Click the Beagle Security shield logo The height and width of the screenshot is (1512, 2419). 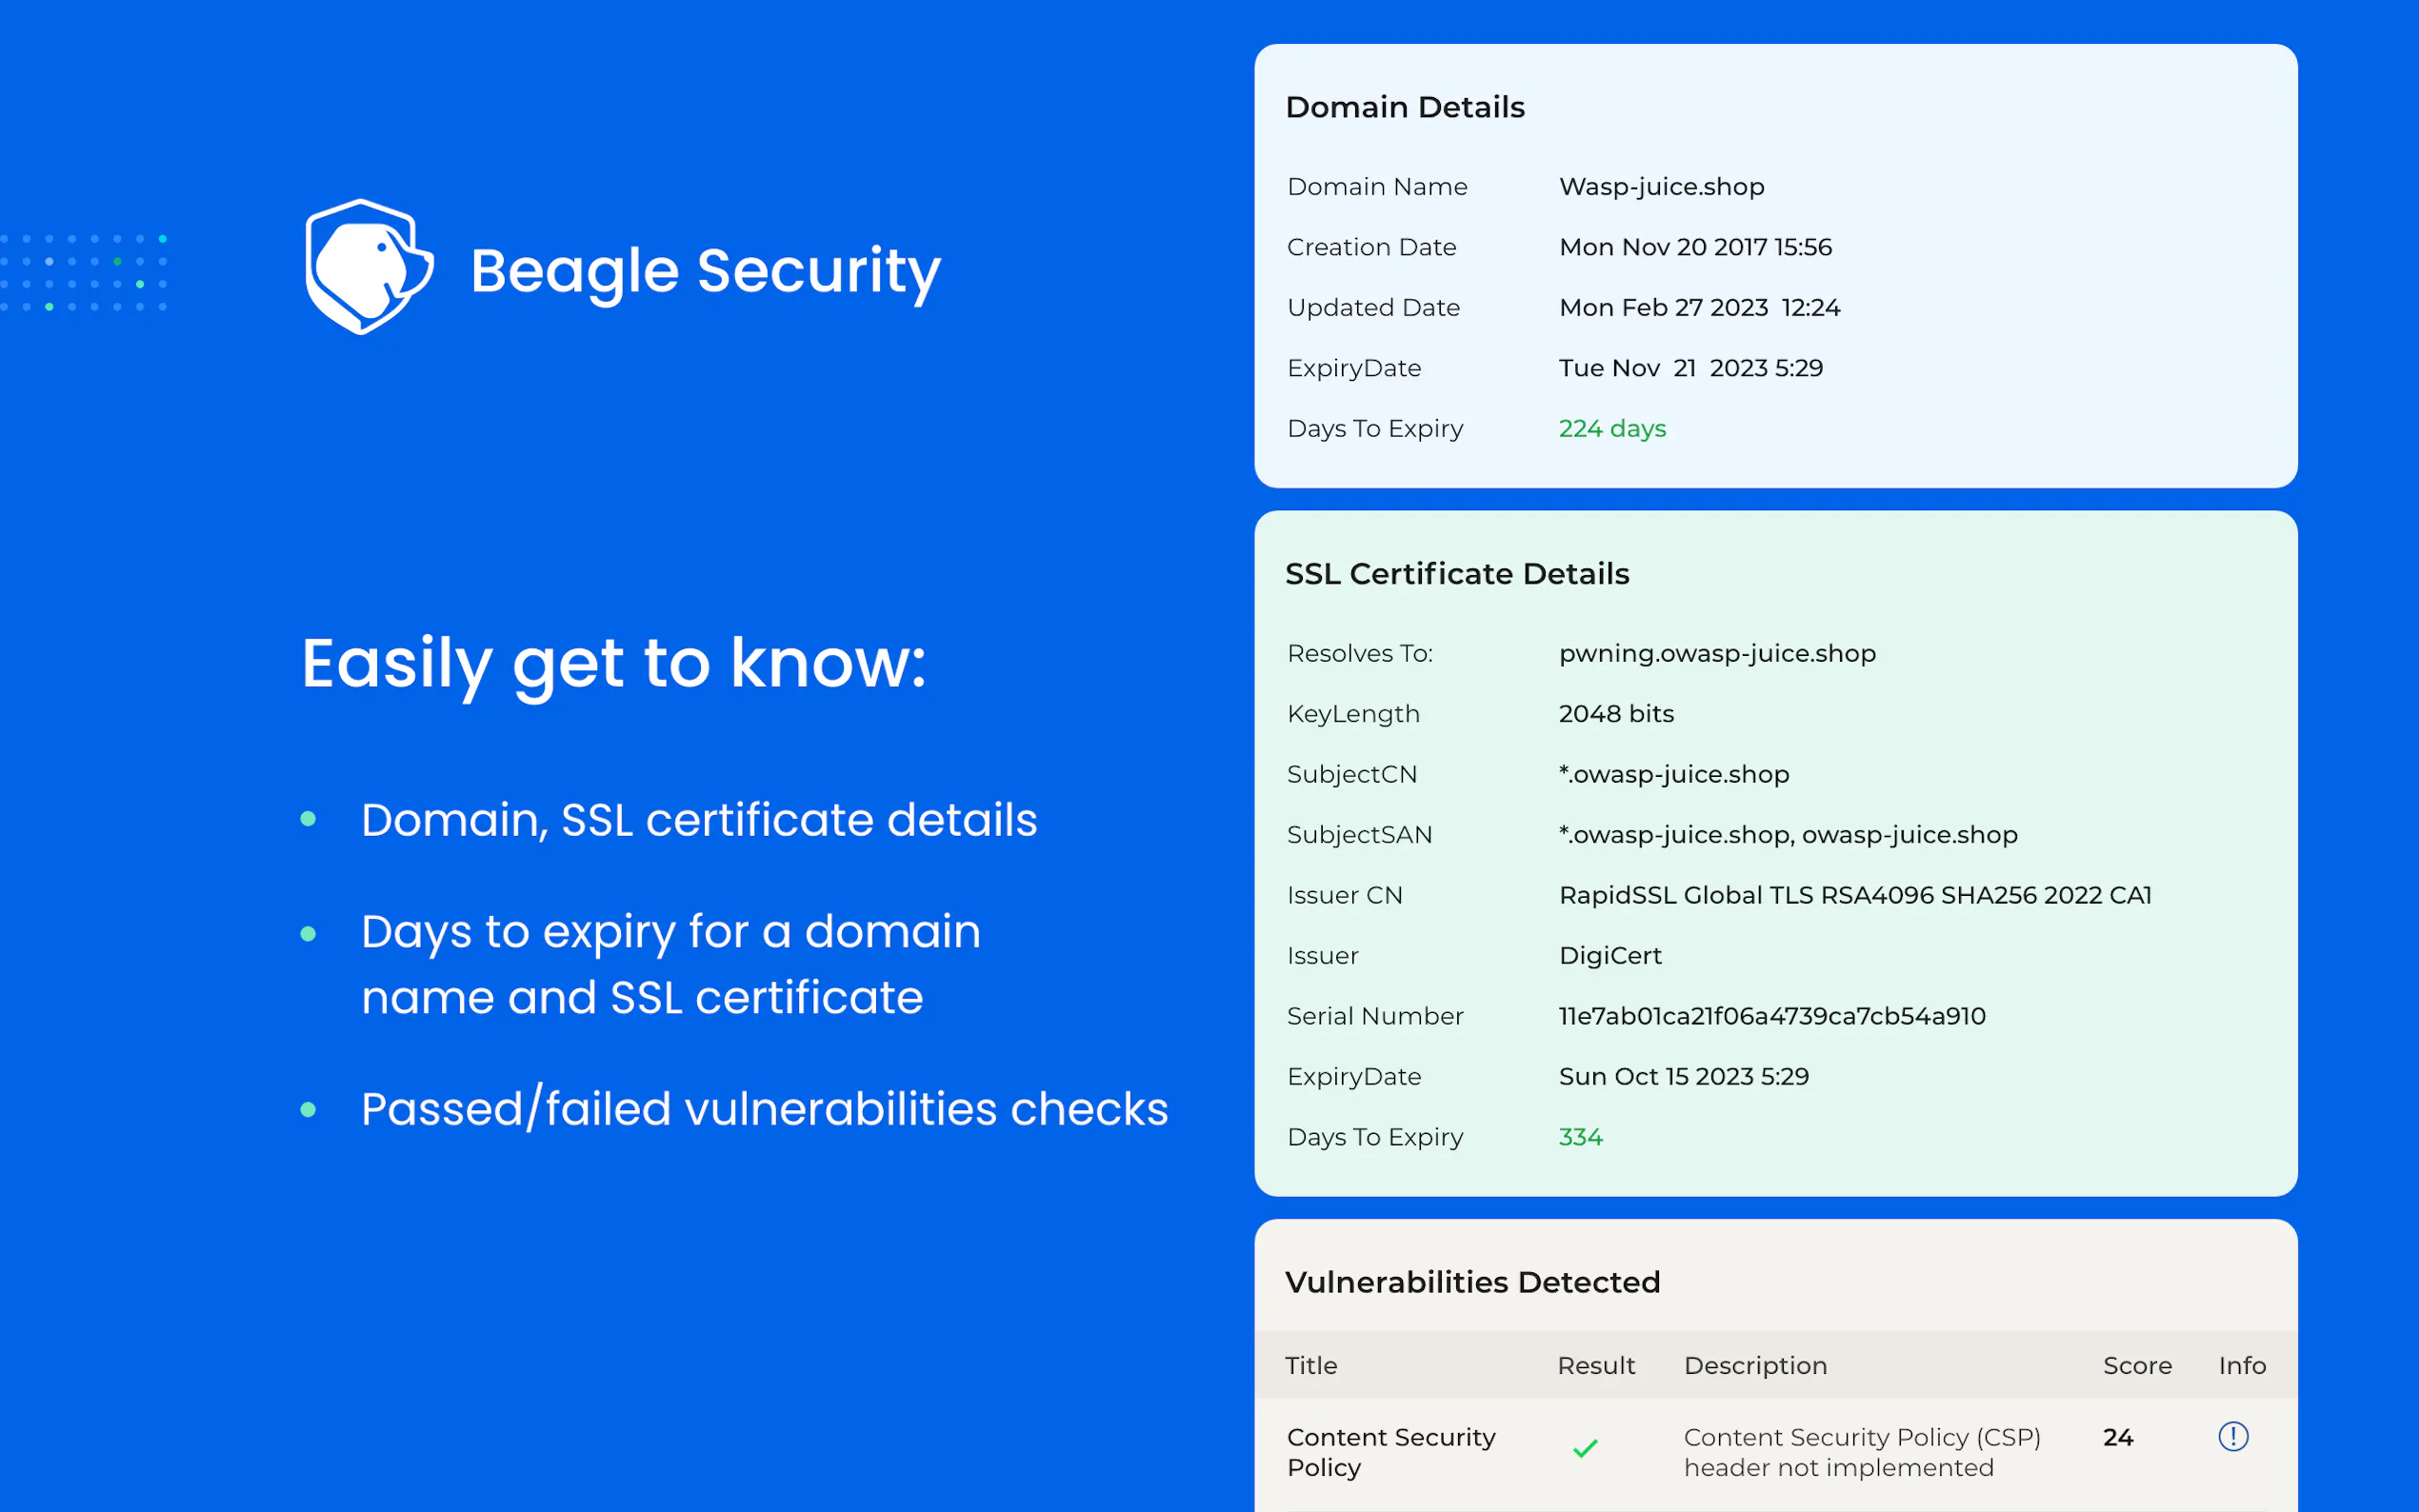tap(368, 267)
